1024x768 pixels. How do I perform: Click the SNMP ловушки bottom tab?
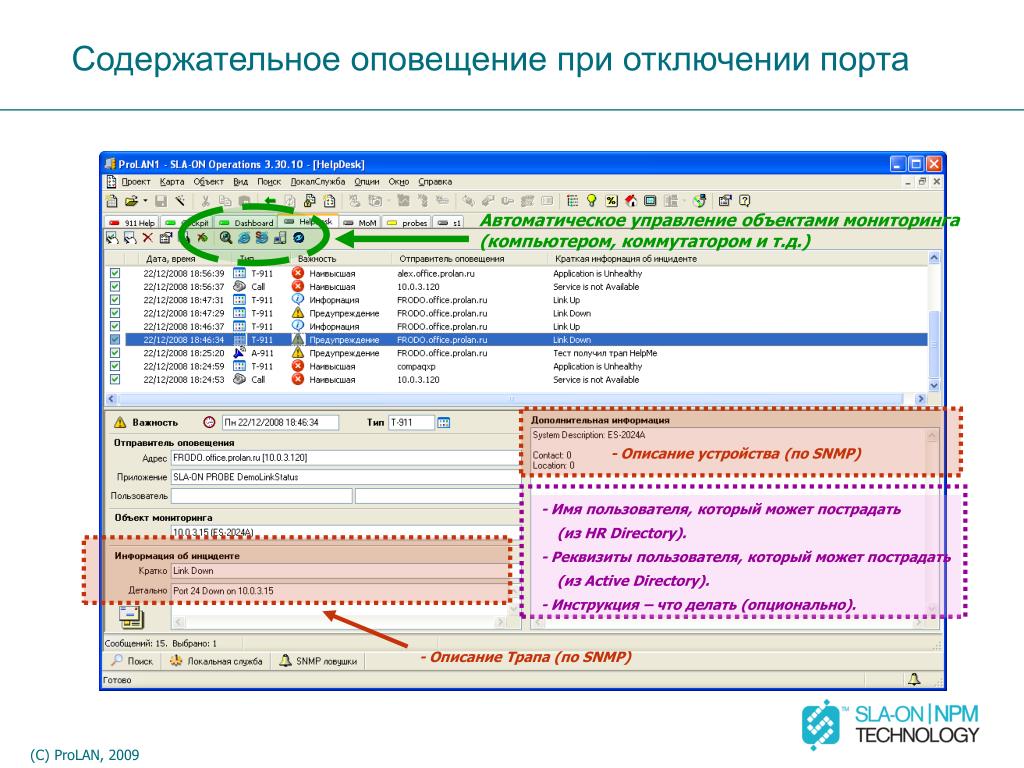coord(318,661)
